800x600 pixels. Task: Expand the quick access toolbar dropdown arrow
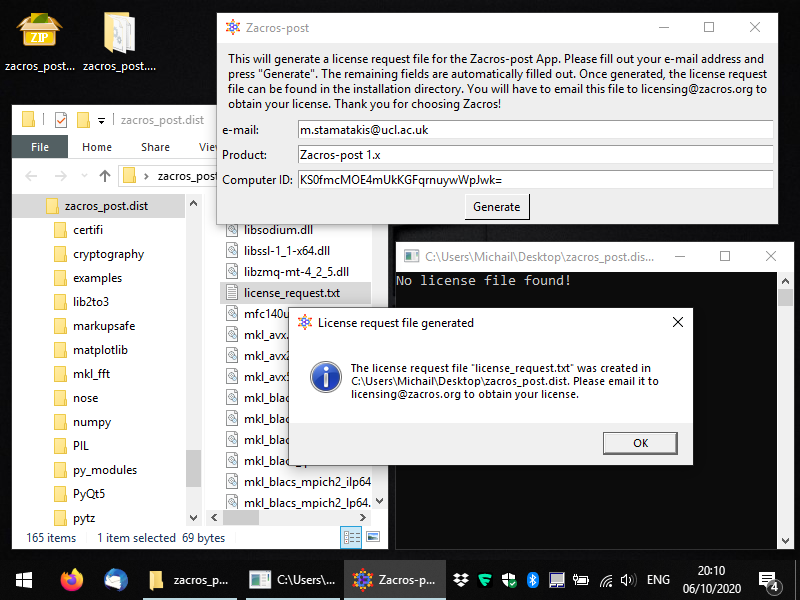click(x=102, y=121)
